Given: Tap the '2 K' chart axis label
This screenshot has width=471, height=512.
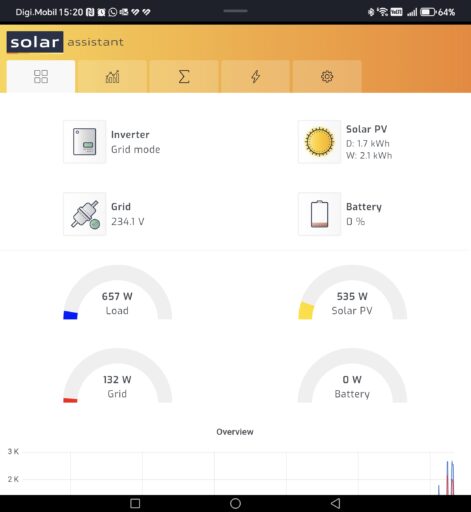Looking at the screenshot, I should pyautogui.click(x=13, y=479).
